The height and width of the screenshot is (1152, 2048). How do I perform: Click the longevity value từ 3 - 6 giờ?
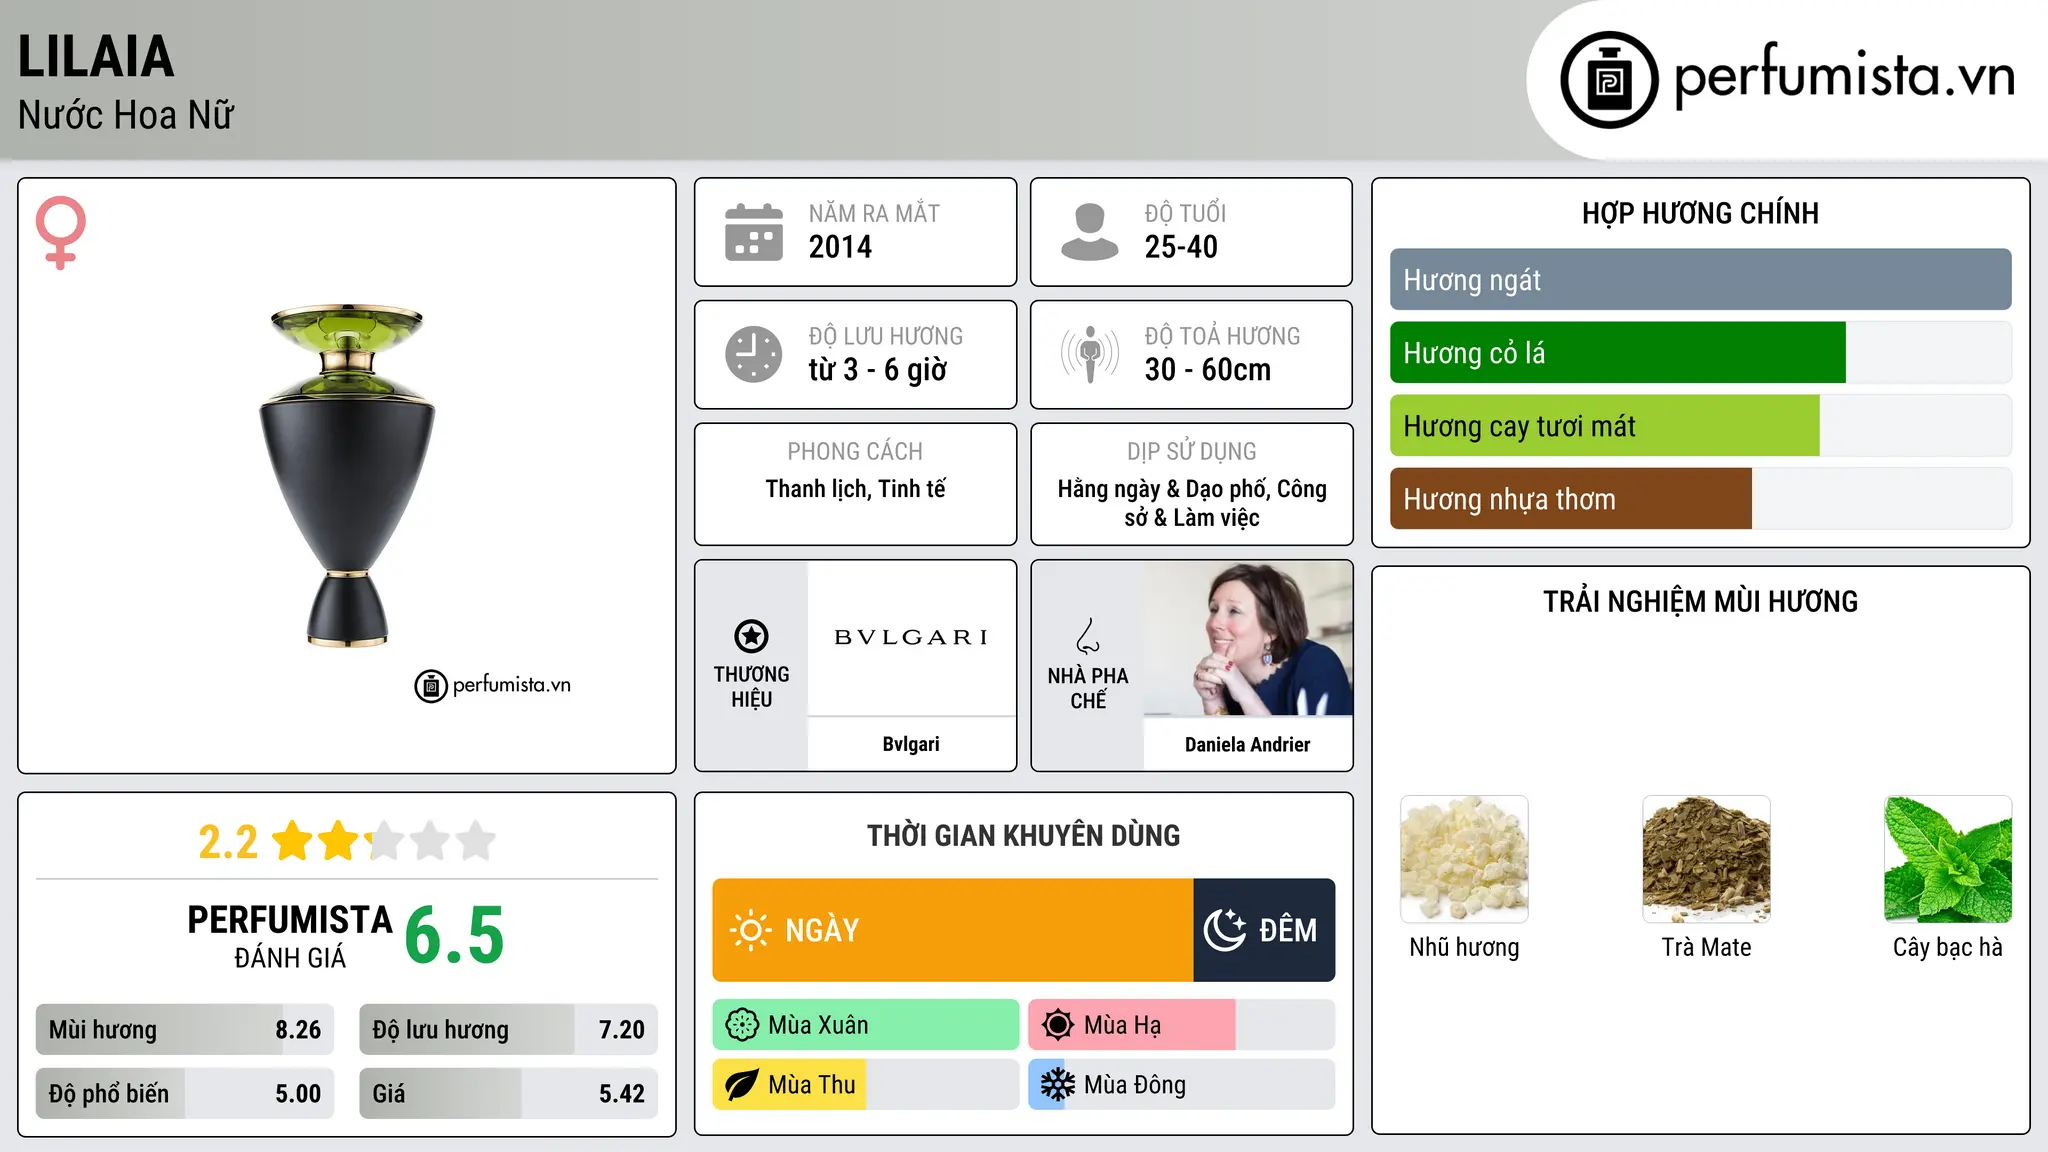[x=878, y=370]
